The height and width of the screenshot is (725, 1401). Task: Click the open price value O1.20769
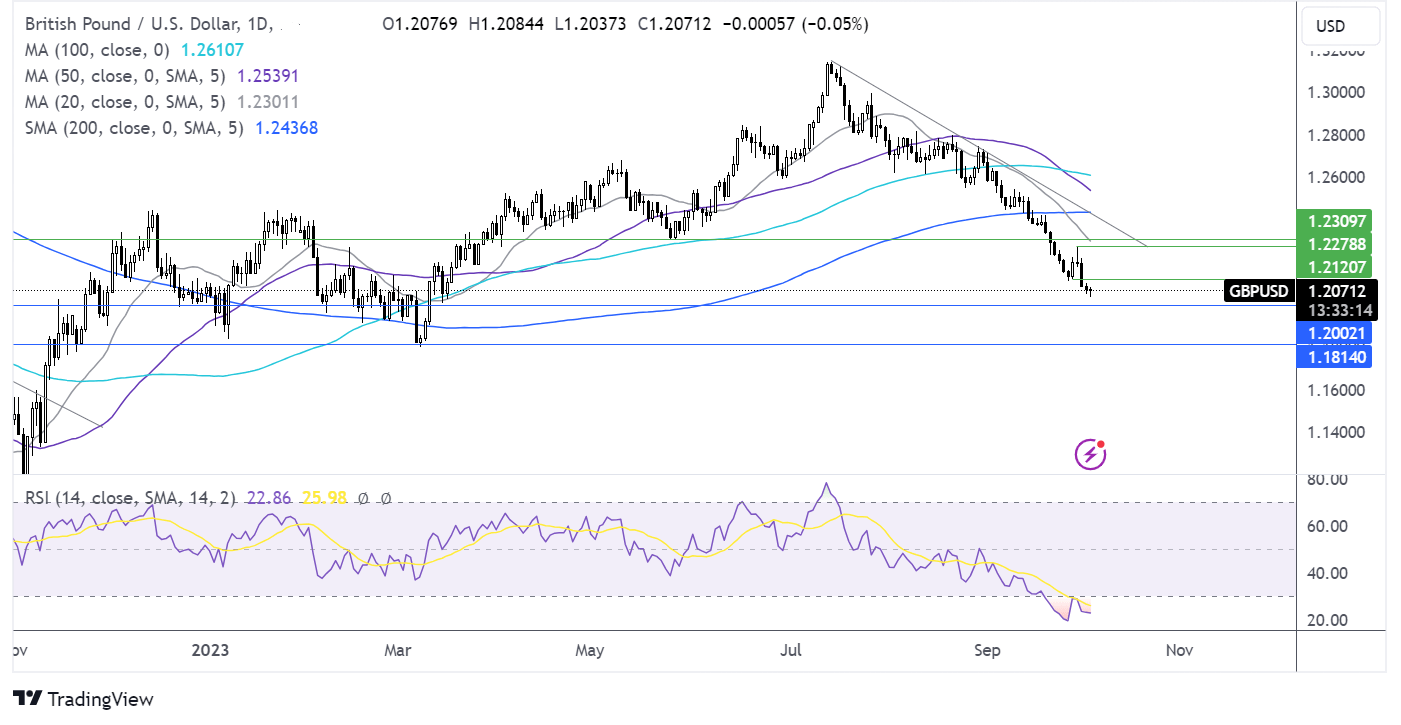click(x=421, y=24)
